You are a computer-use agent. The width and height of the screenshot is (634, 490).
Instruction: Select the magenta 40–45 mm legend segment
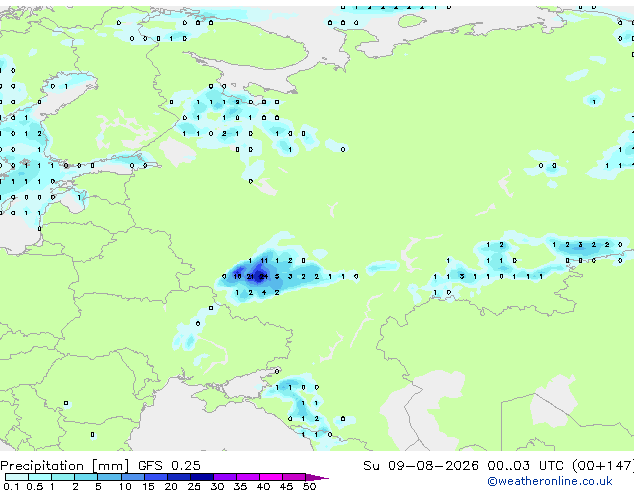point(271,477)
